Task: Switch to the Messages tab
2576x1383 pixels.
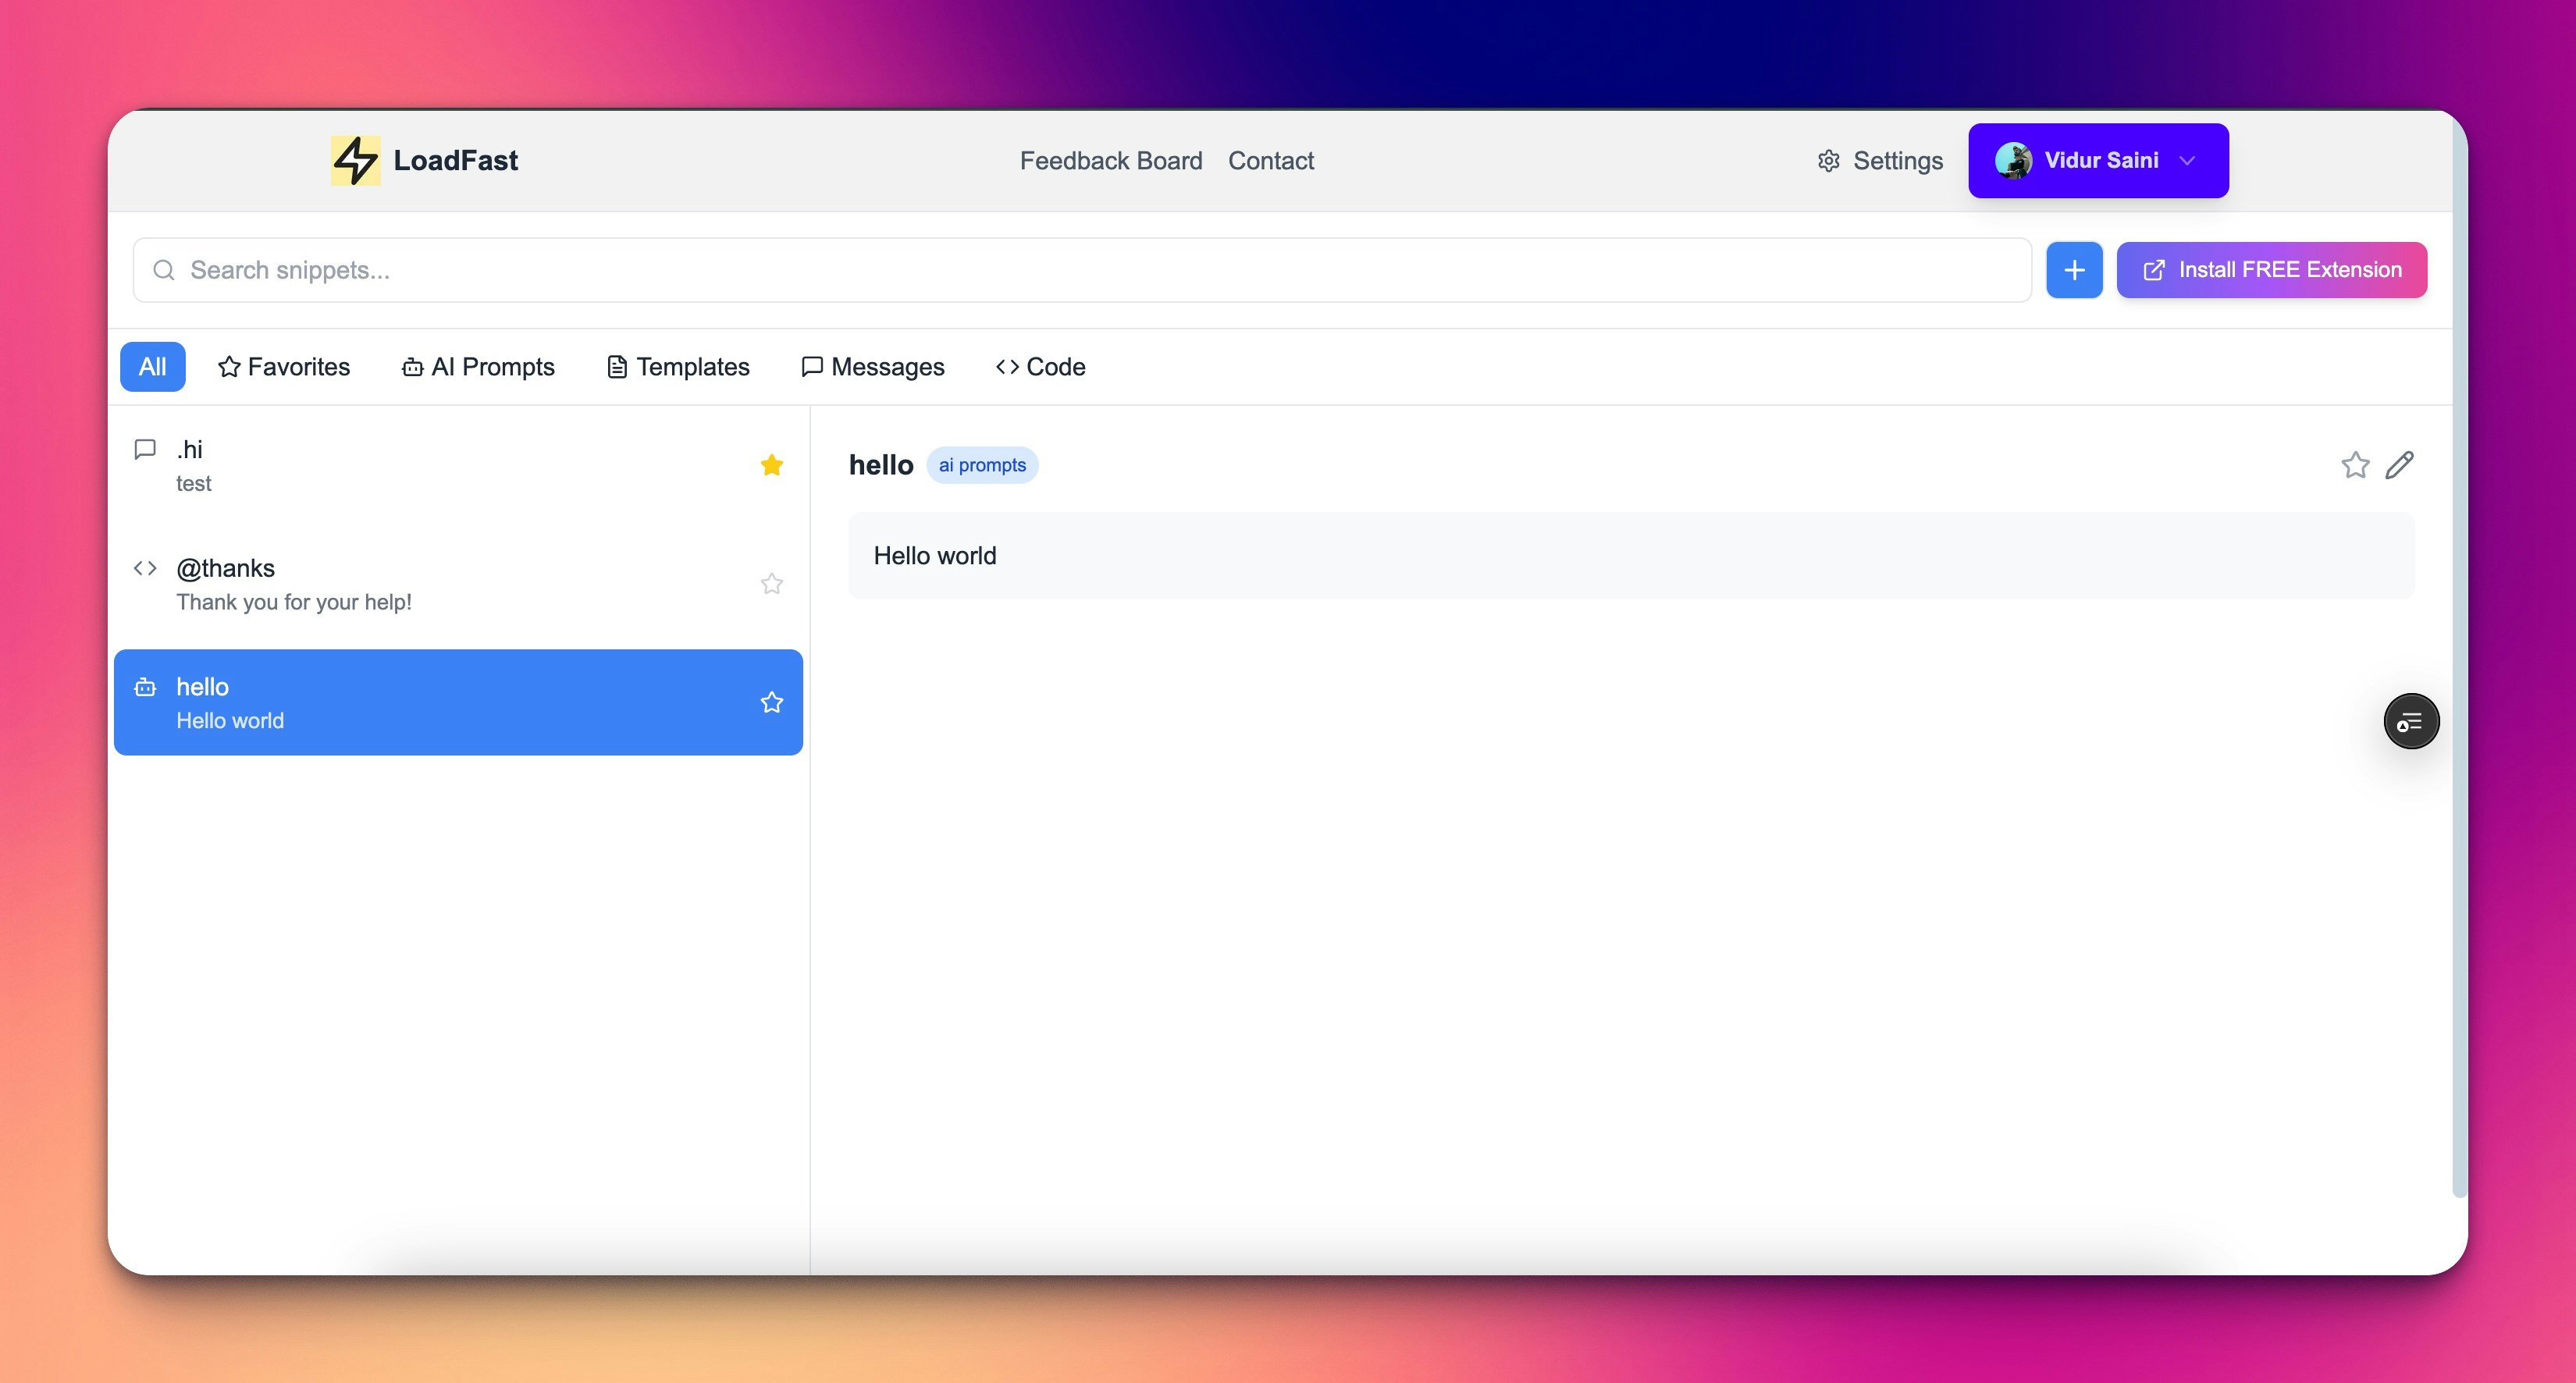Action: [873, 367]
